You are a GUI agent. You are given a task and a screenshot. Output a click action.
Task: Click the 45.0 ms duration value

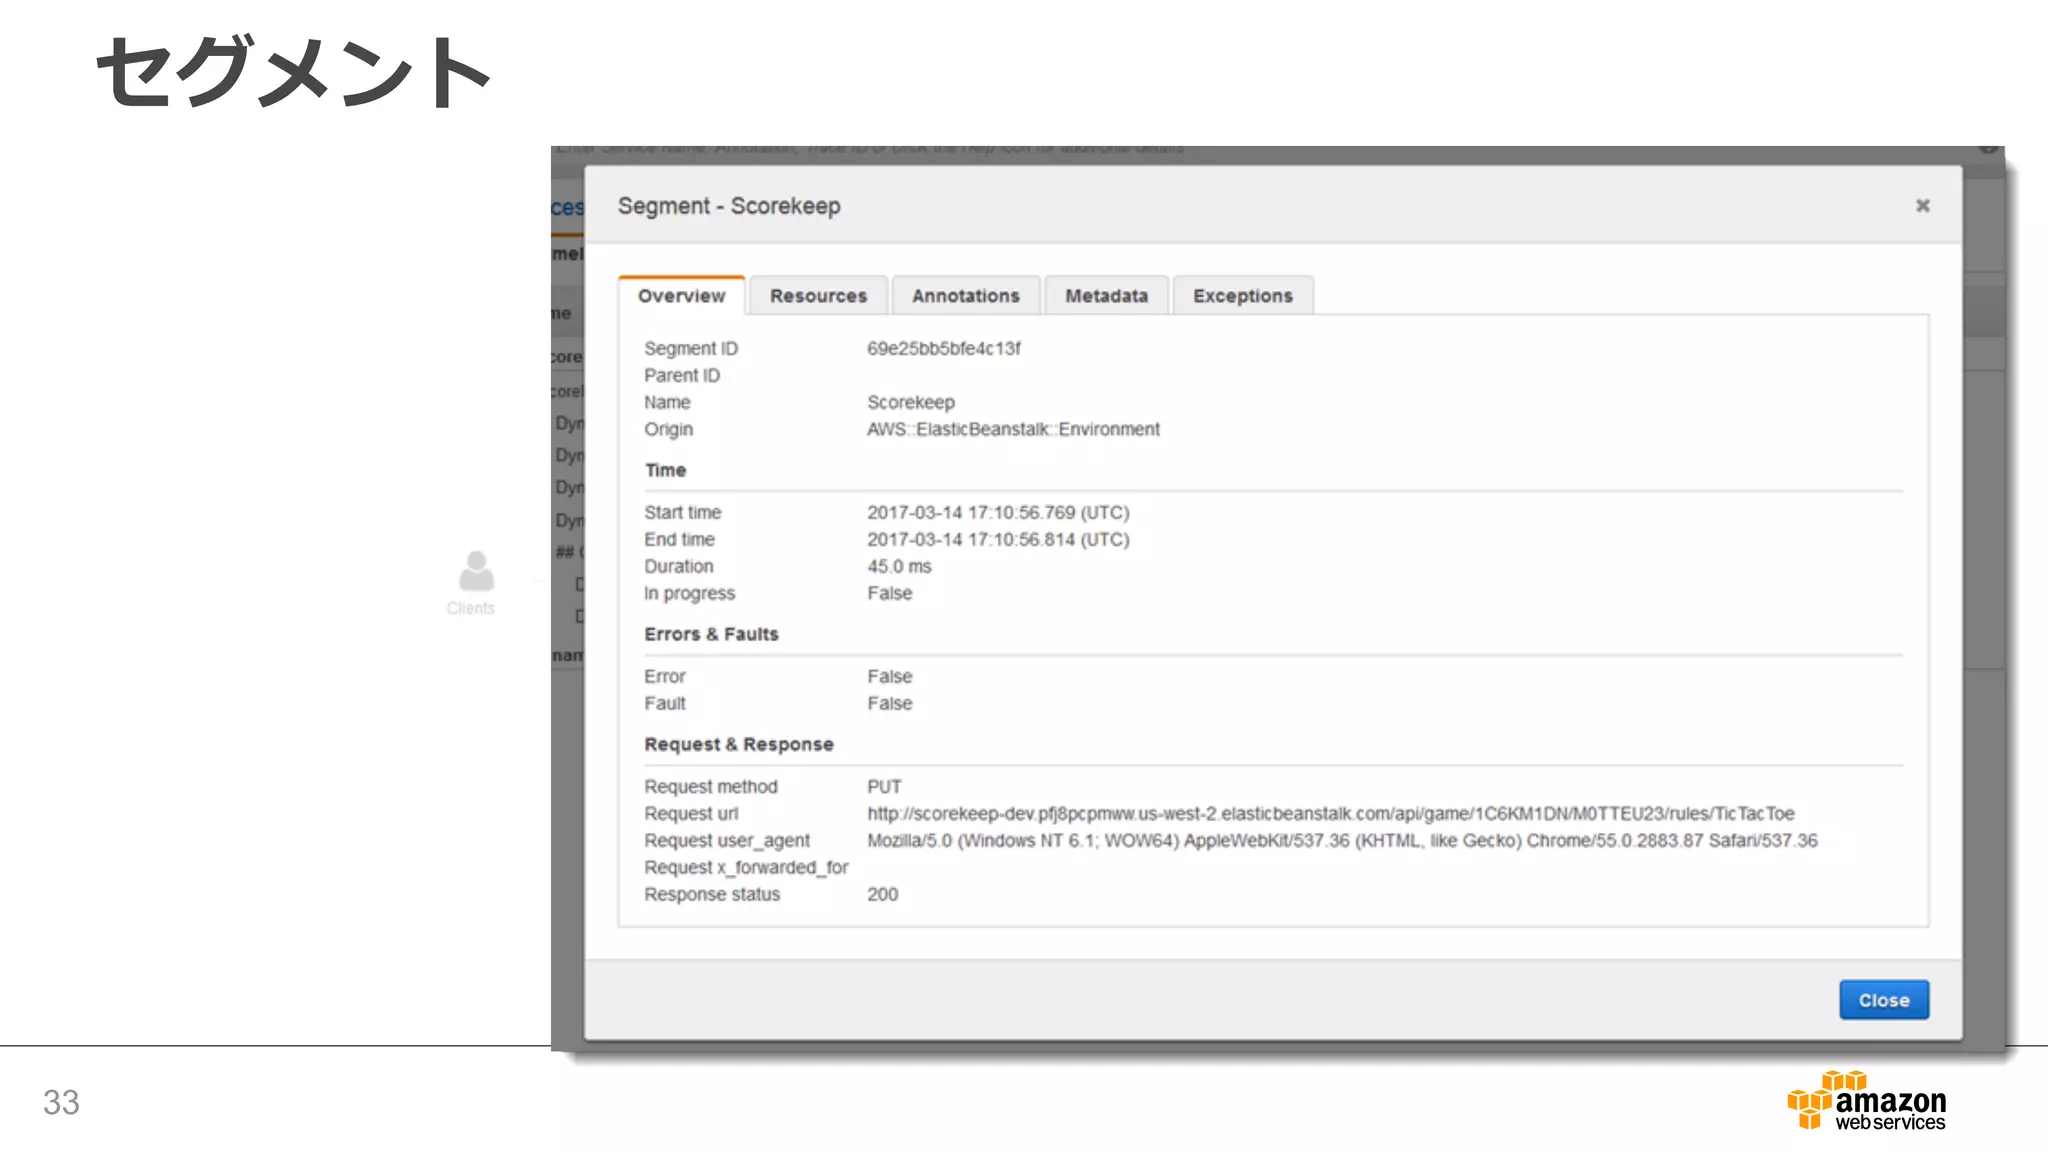[x=899, y=566]
